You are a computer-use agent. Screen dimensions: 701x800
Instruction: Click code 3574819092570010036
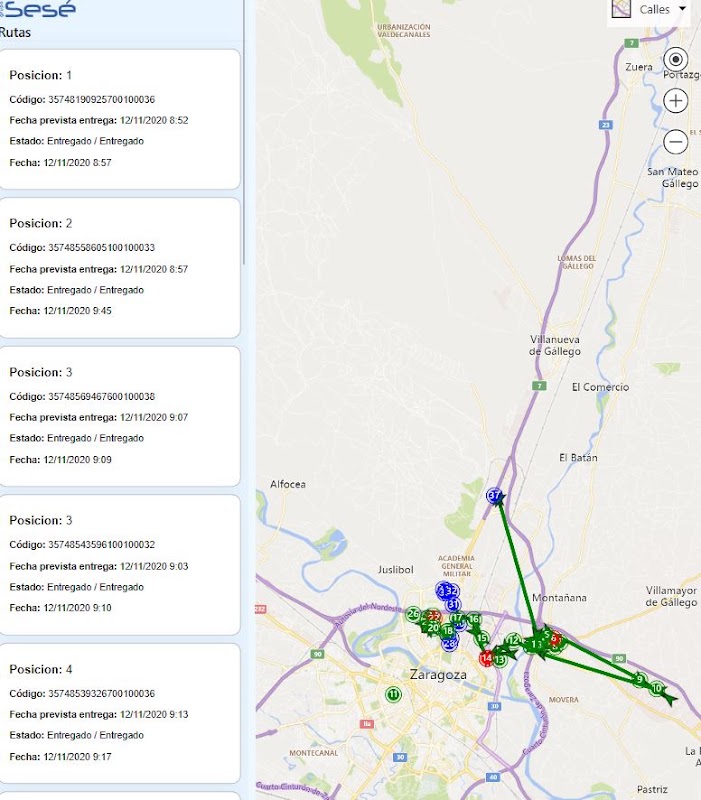(101, 99)
